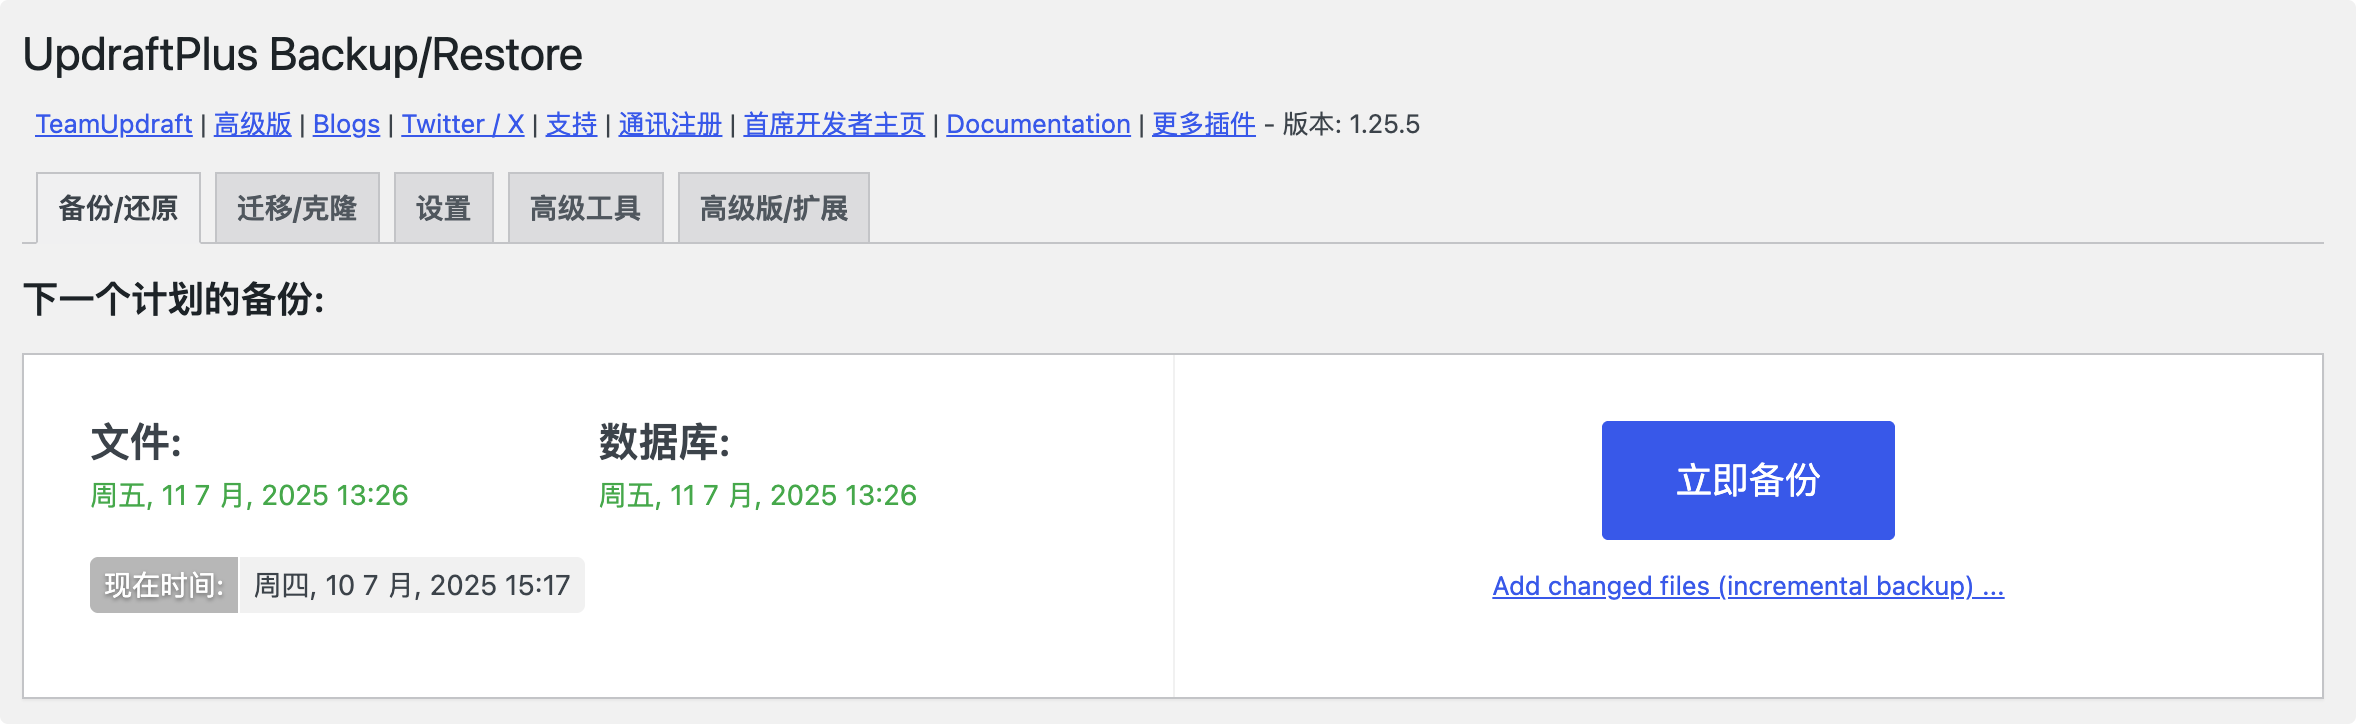2356x724 pixels.
Task: Click the 高级版 header link
Action: coord(253,124)
